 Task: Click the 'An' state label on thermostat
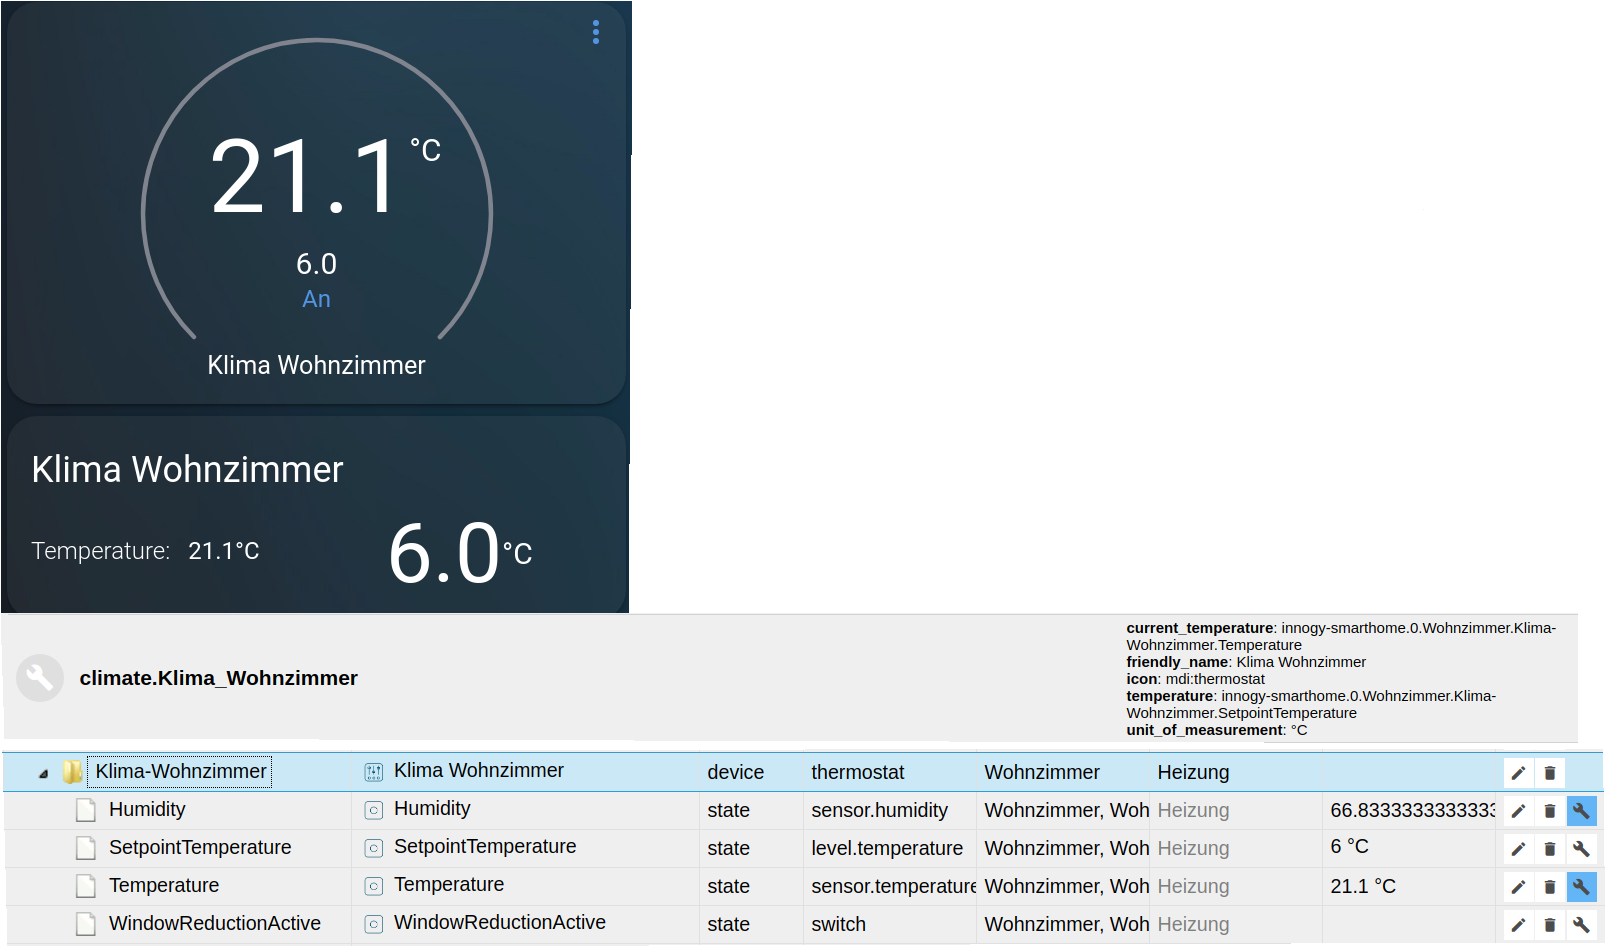(316, 299)
